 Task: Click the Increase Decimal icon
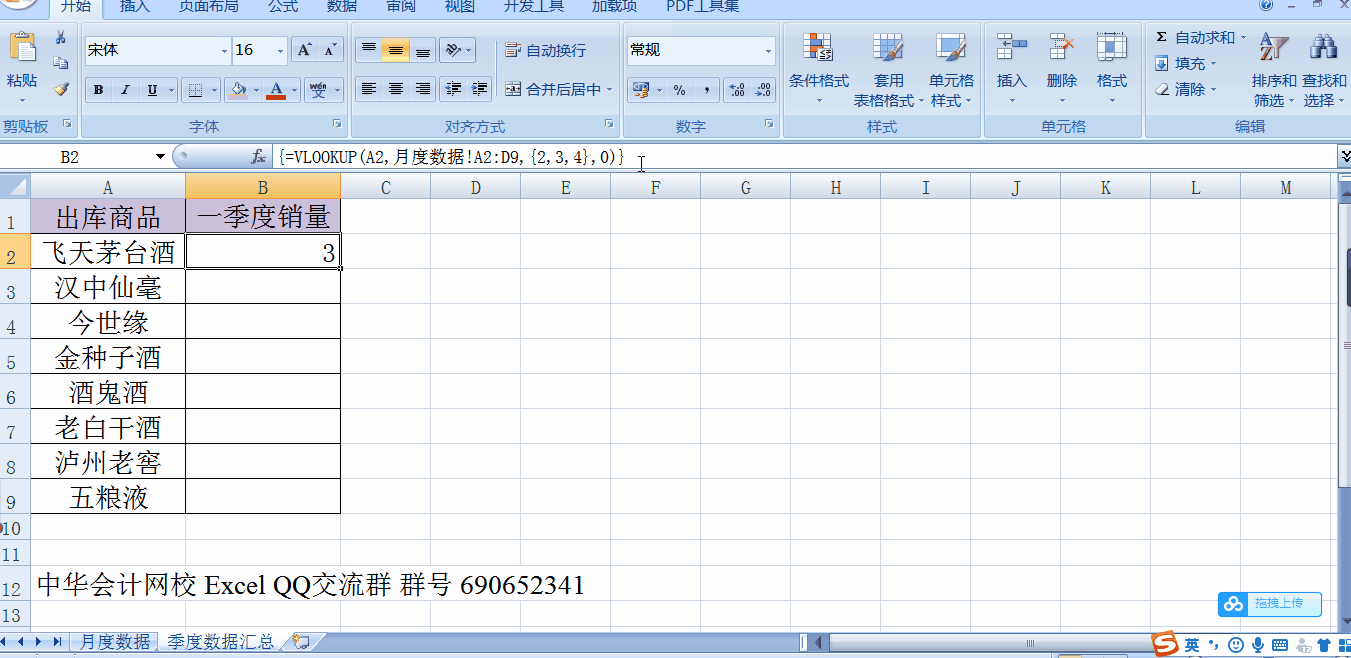(737, 90)
